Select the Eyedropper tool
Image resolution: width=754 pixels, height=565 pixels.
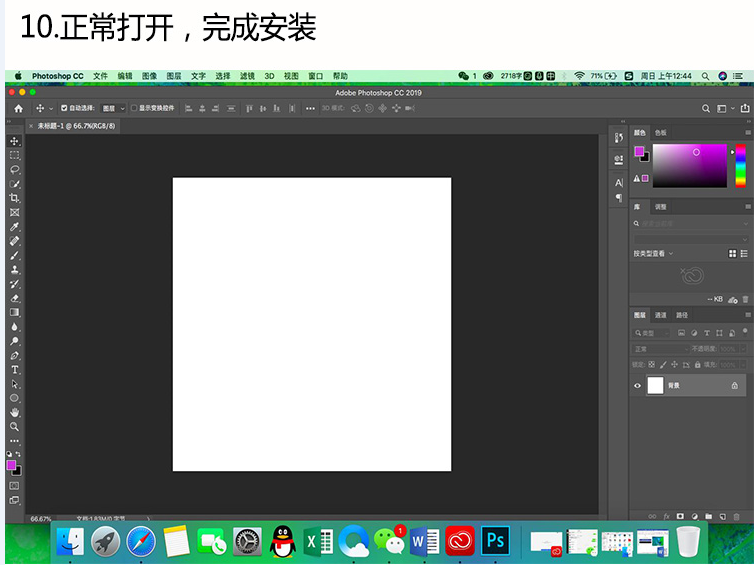pos(14,227)
